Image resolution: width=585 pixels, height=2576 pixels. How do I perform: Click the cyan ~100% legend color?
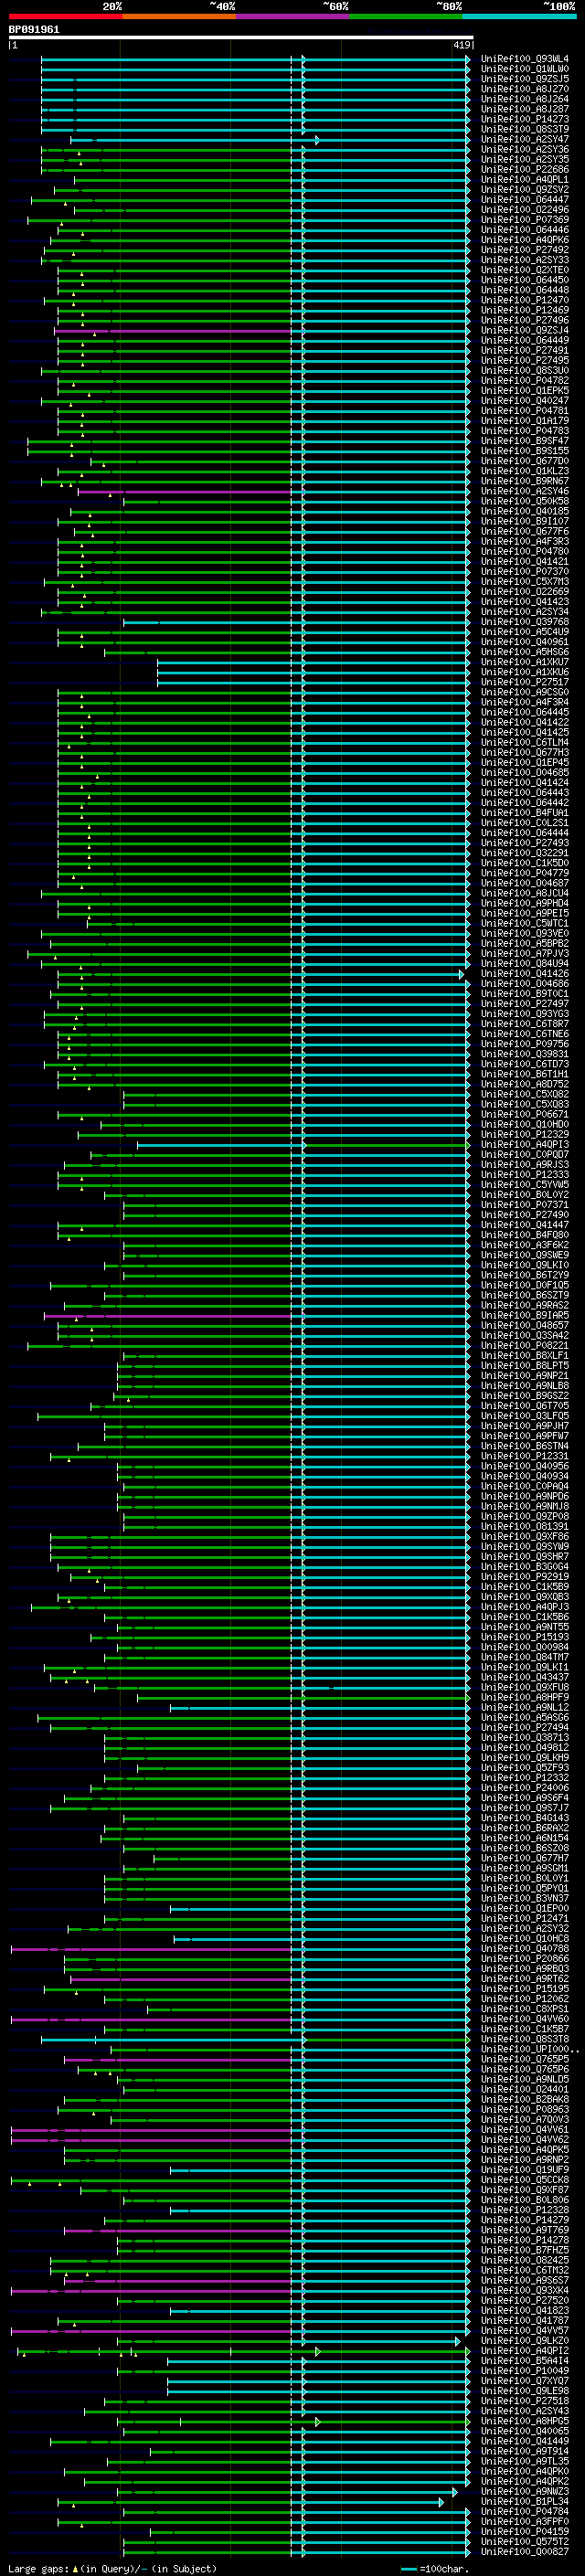click(520, 16)
